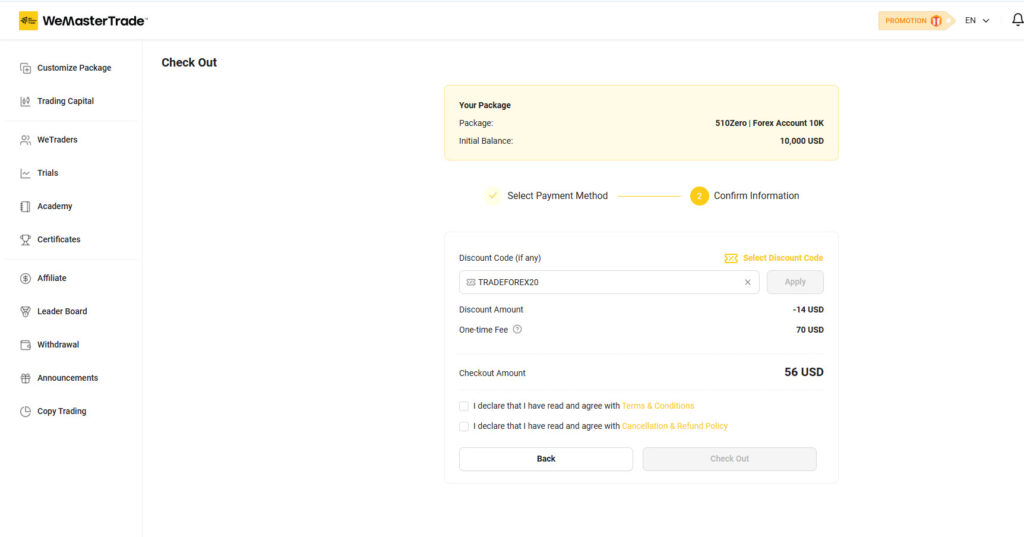Click the One-time Fee help icon
This screenshot has height=537, width=1024.
pos(517,330)
